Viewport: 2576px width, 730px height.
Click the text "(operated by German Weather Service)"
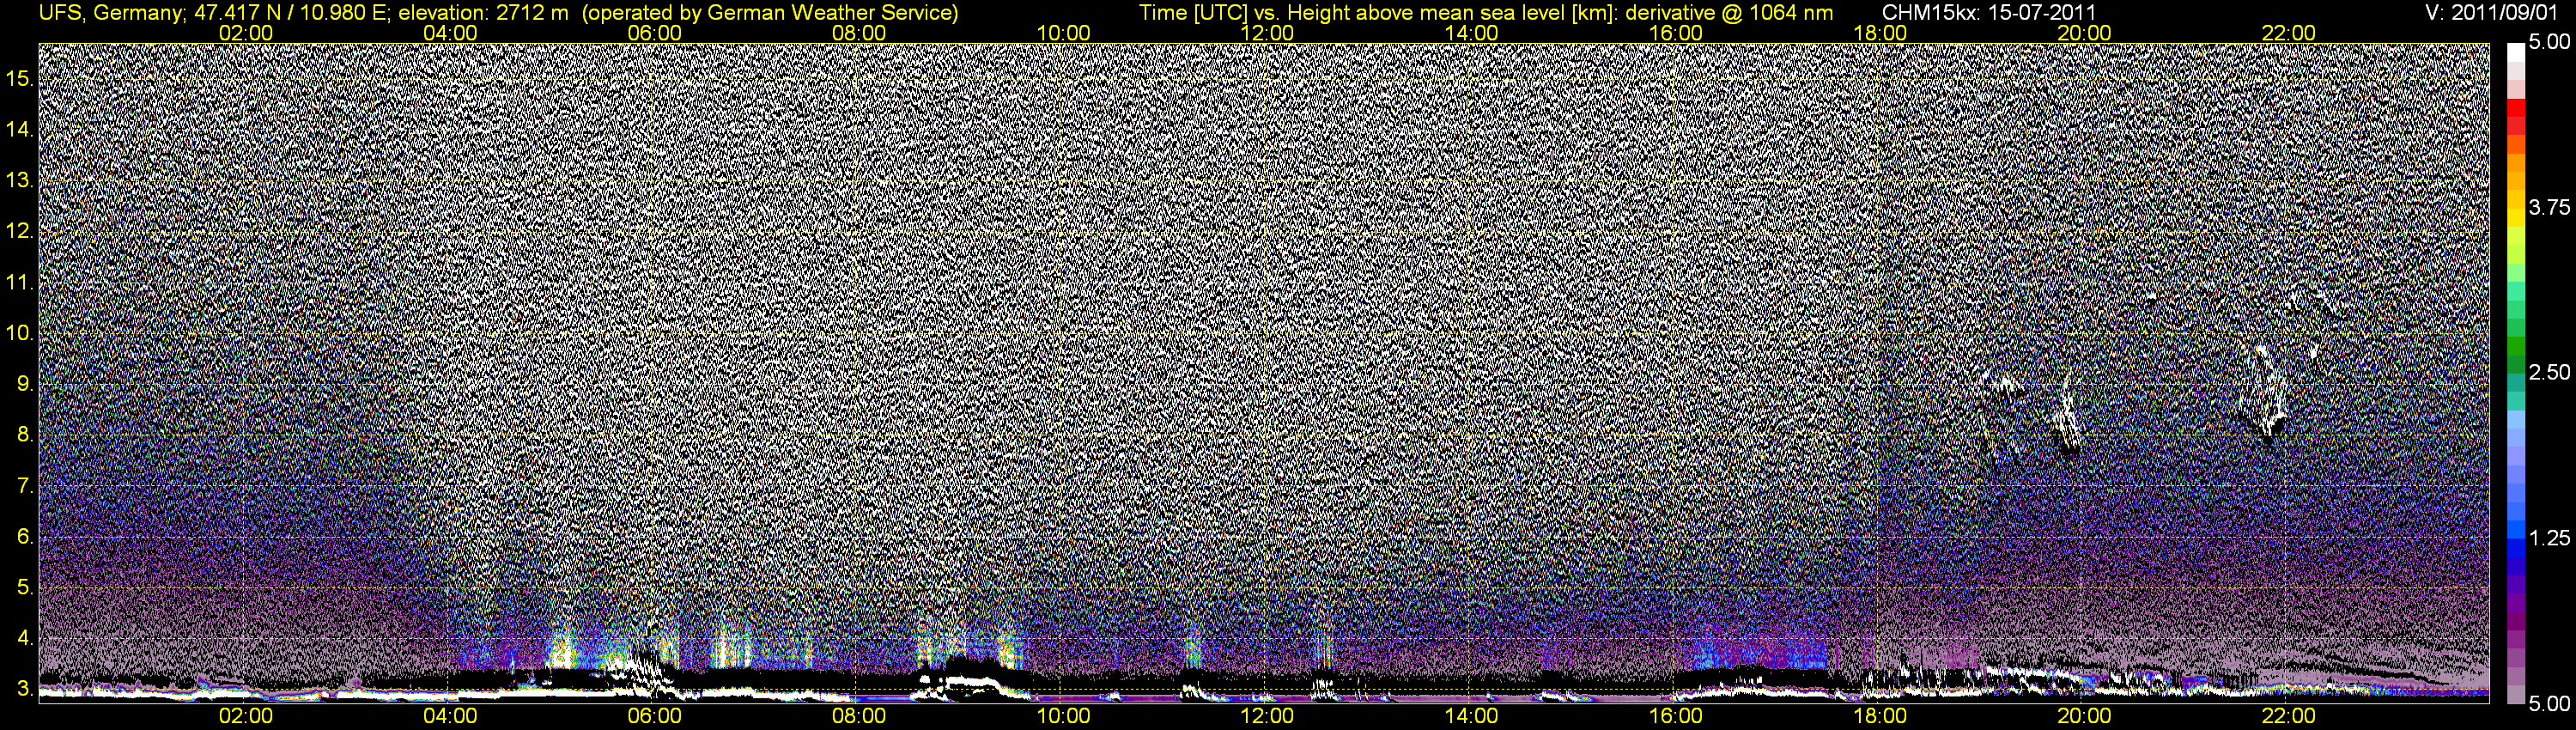click(770, 12)
